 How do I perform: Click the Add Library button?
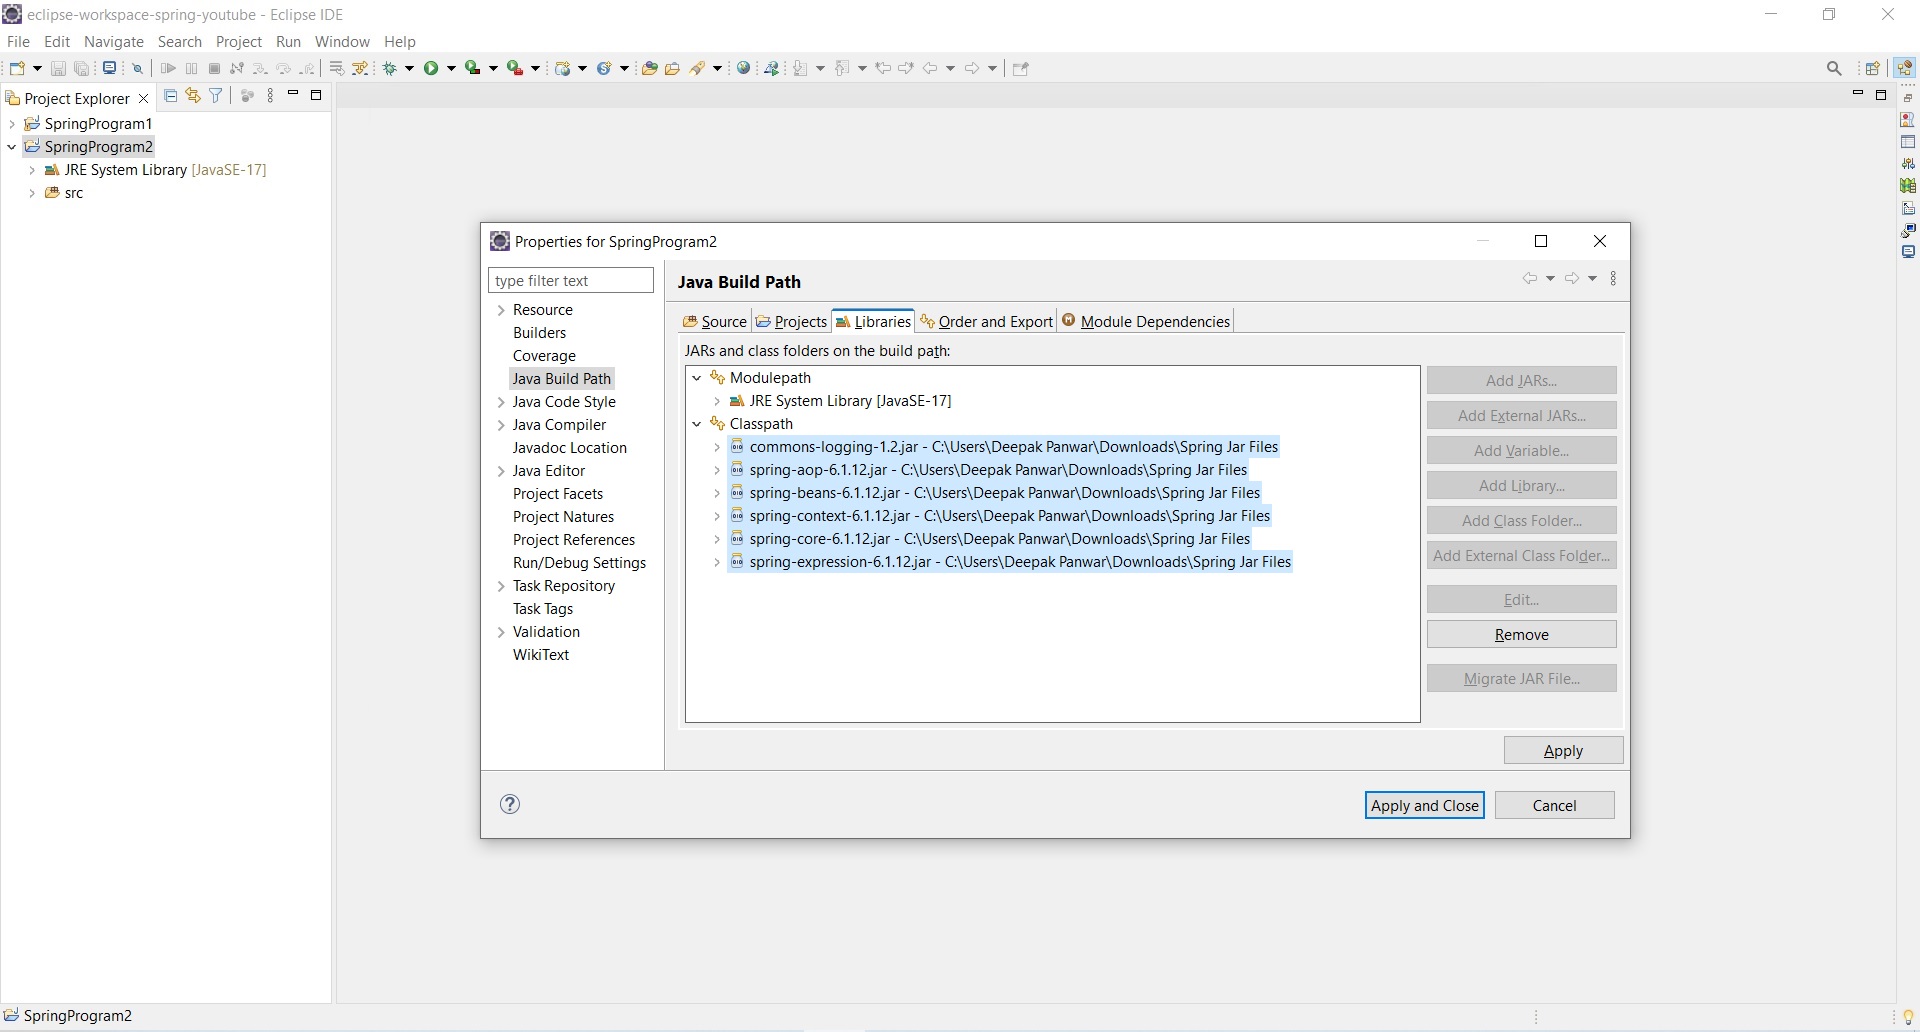[1522, 486]
